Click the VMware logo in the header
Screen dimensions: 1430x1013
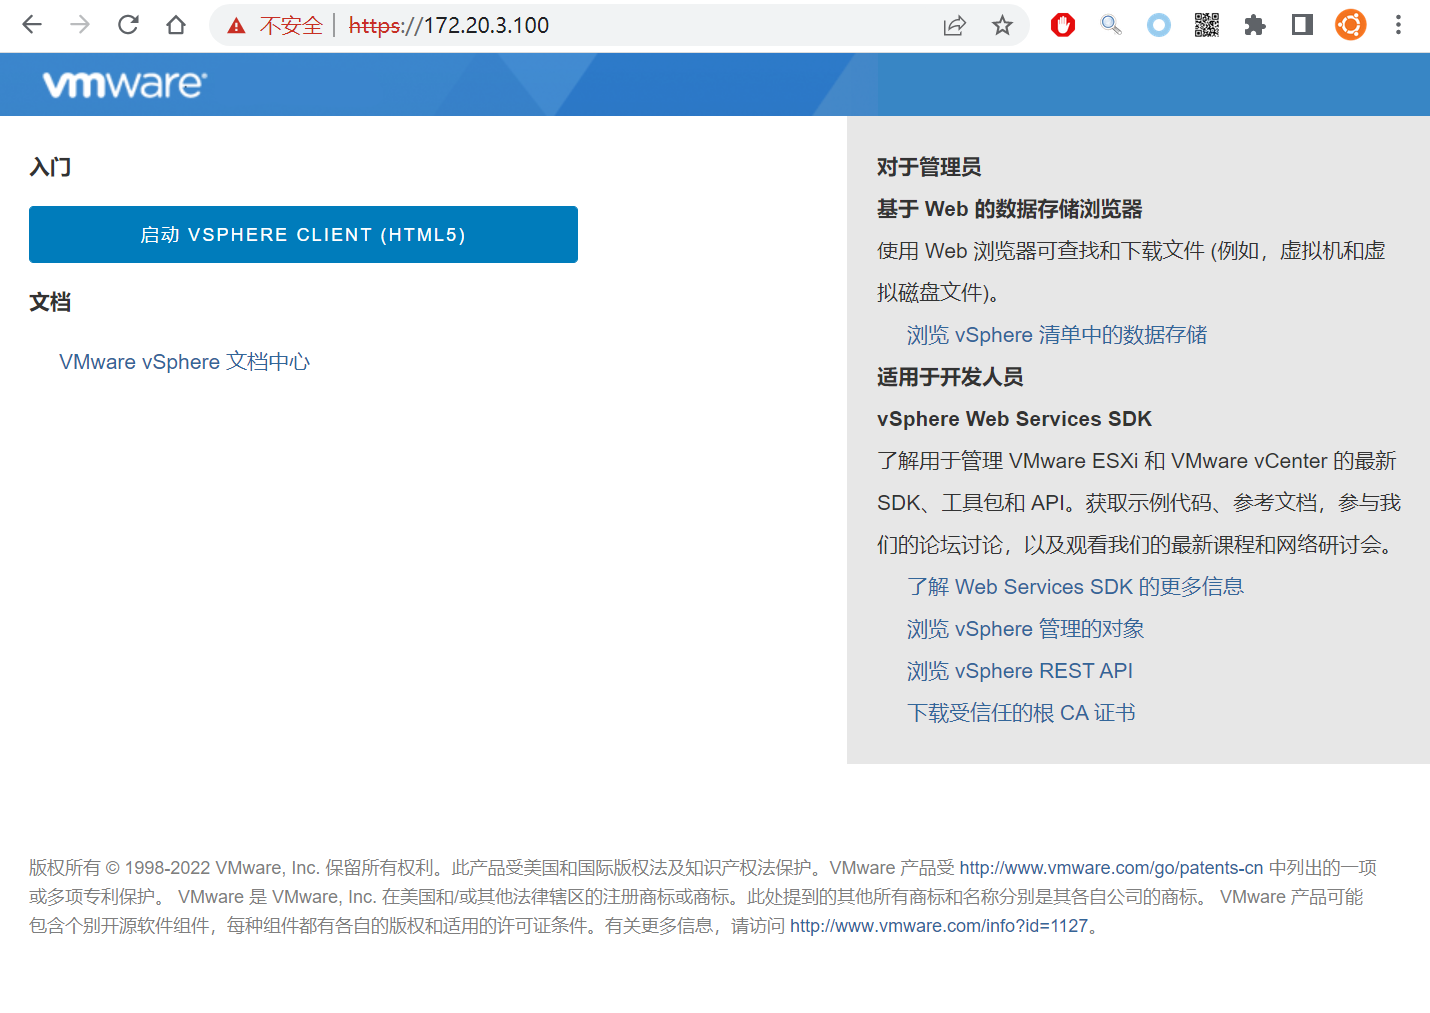125,84
